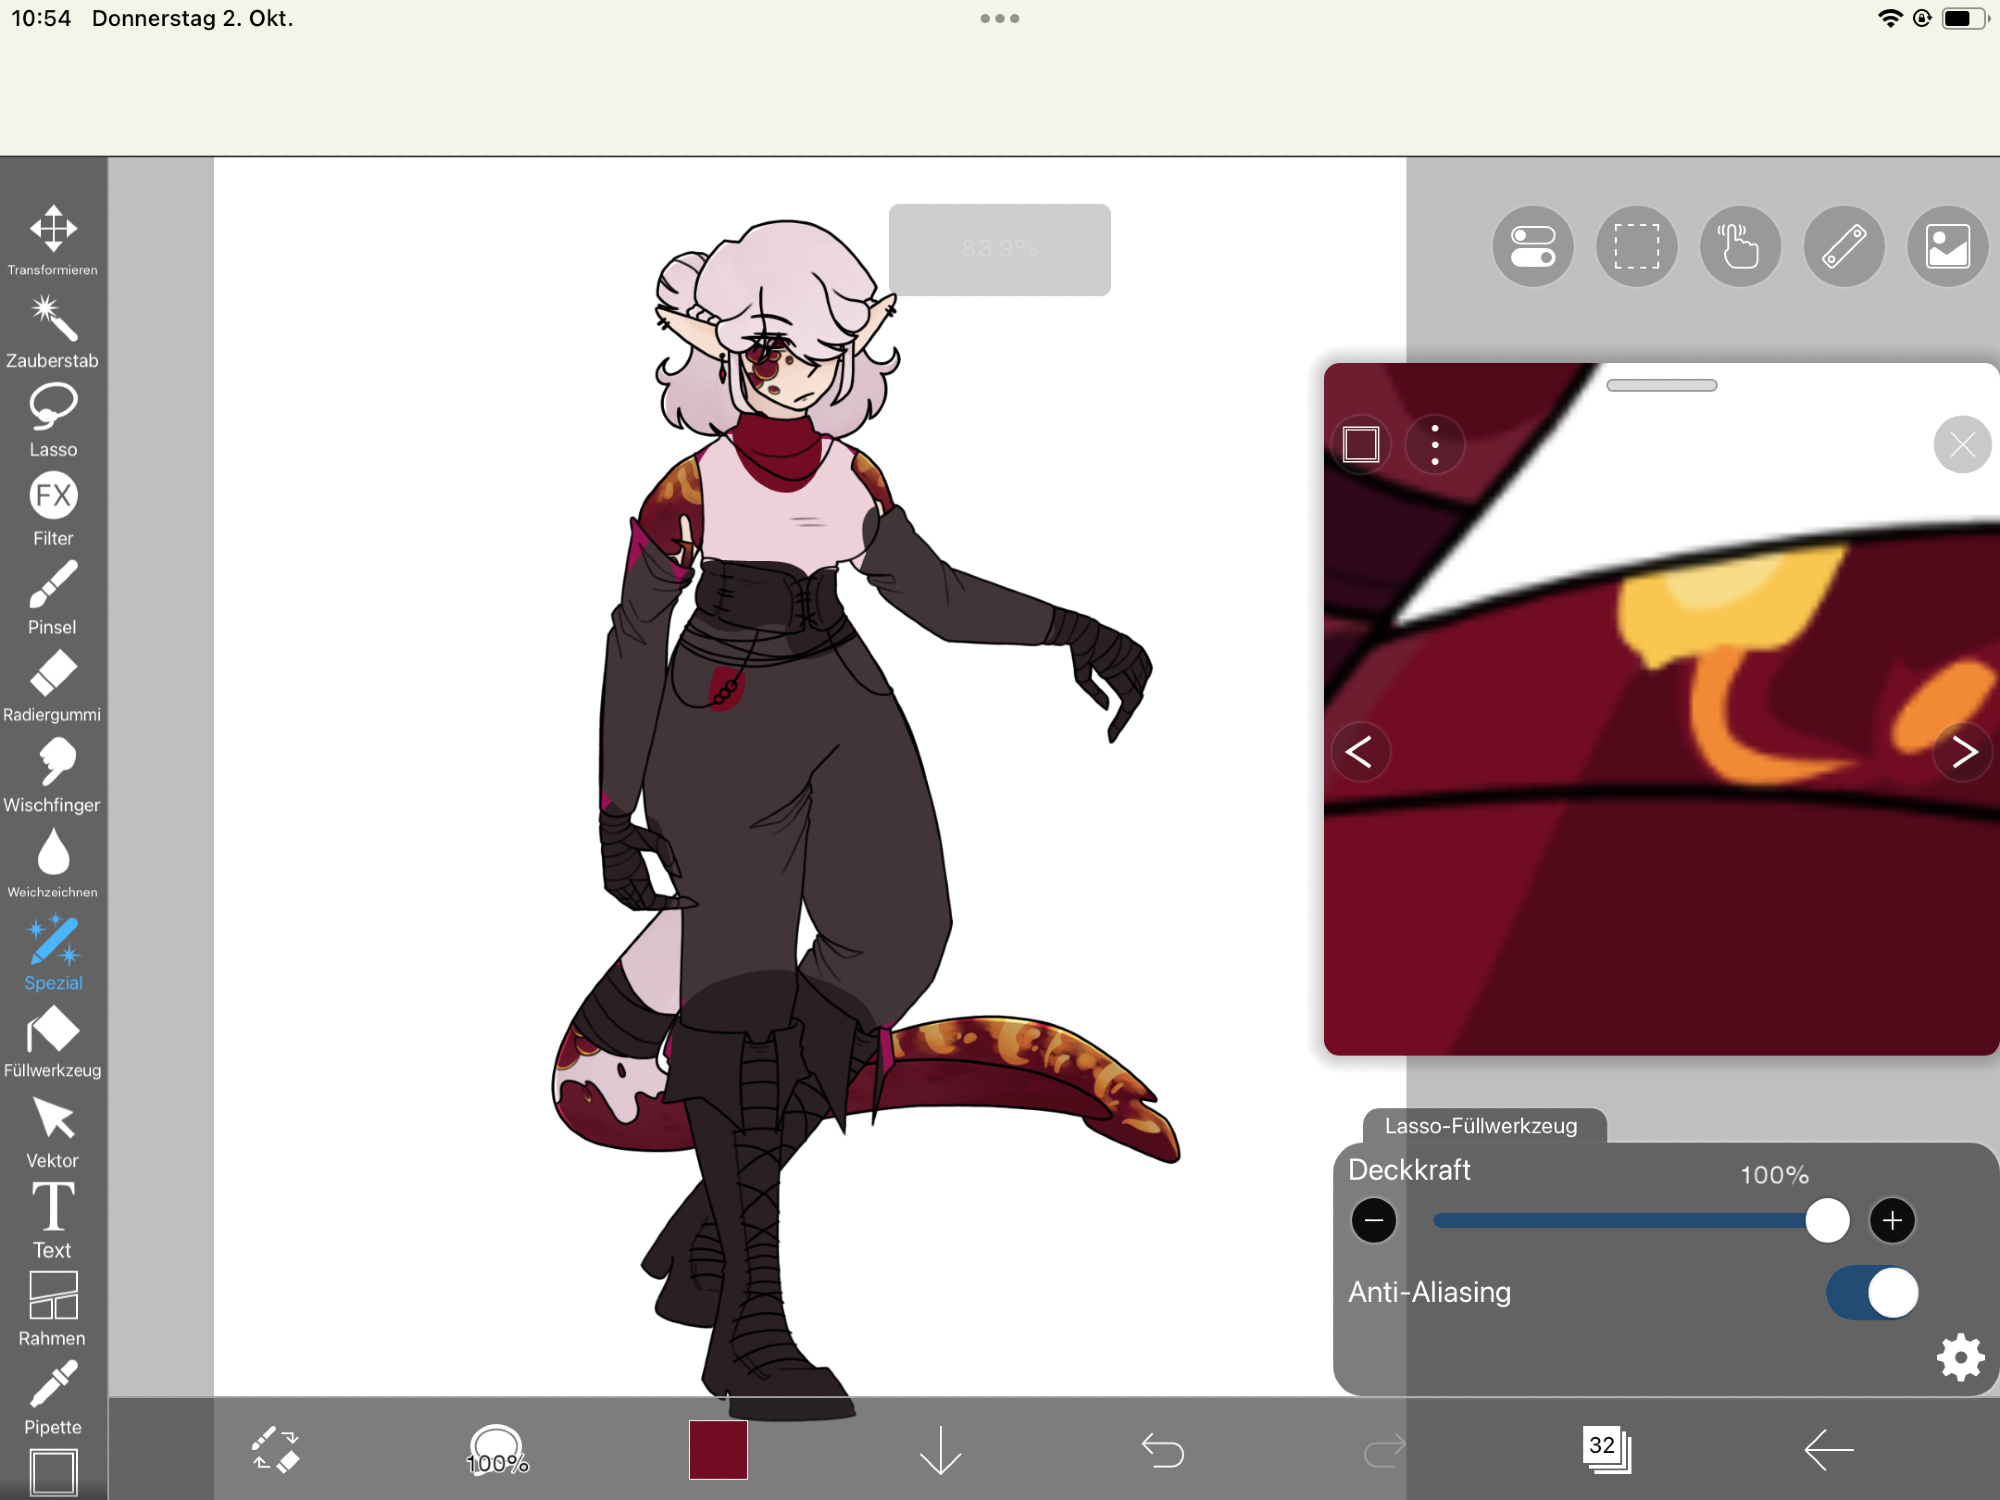Open the stabilizer touch settings icon
Viewport: 2000px width, 1500px height.
[1740, 246]
